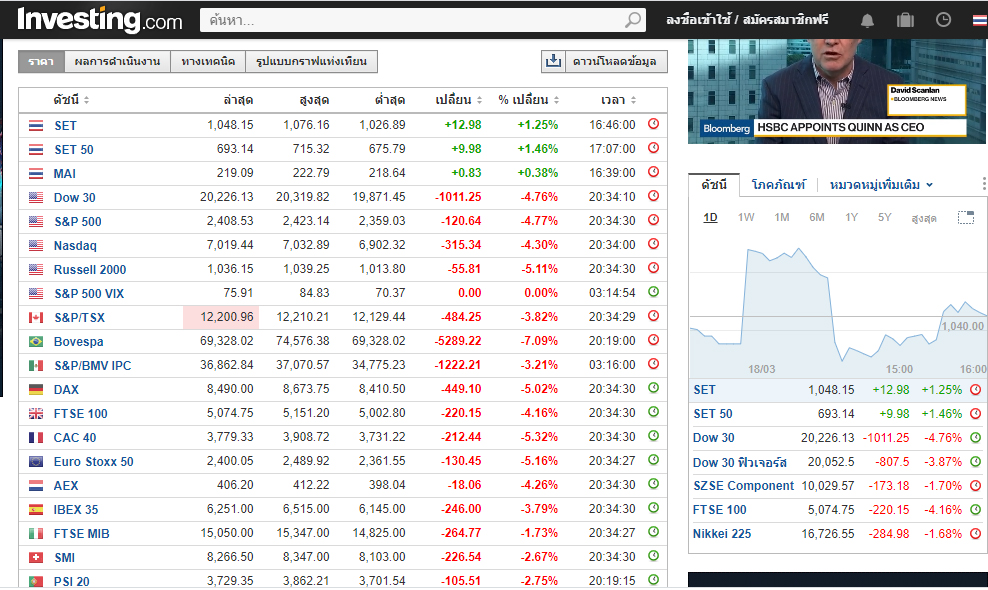Image resolution: width=988 pixels, height=590 pixels.
Task: Sort table by the เวลา column
Action: pos(618,100)
